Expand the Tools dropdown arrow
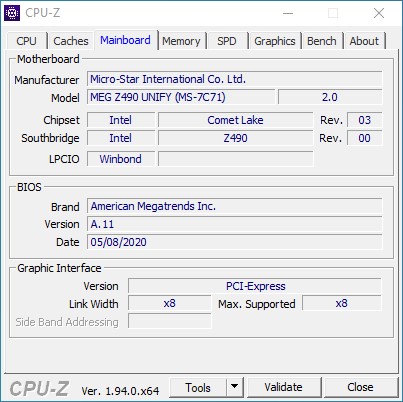Viewport: 403px width, 402px height. tap(235, 387)
